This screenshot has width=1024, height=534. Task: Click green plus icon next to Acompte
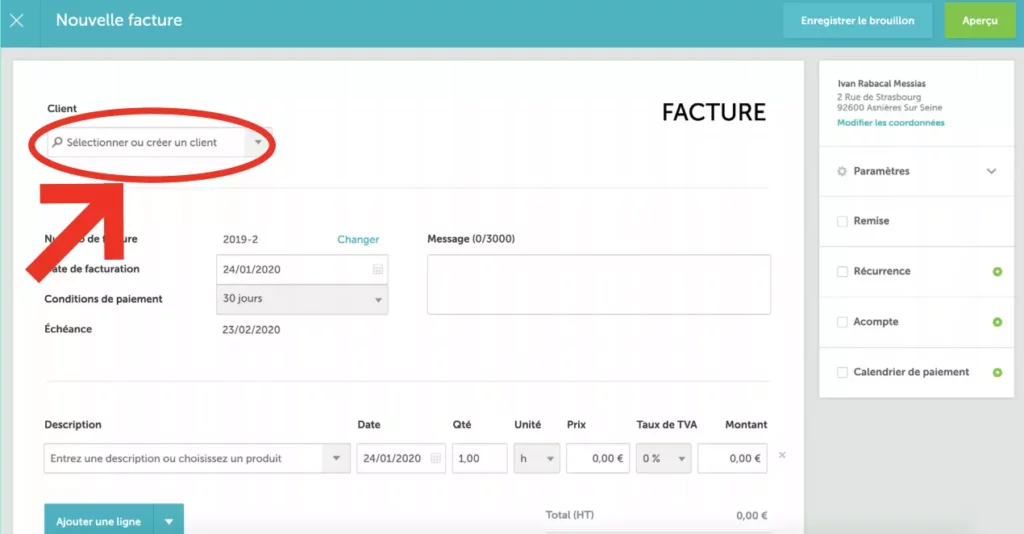point(996,322)
